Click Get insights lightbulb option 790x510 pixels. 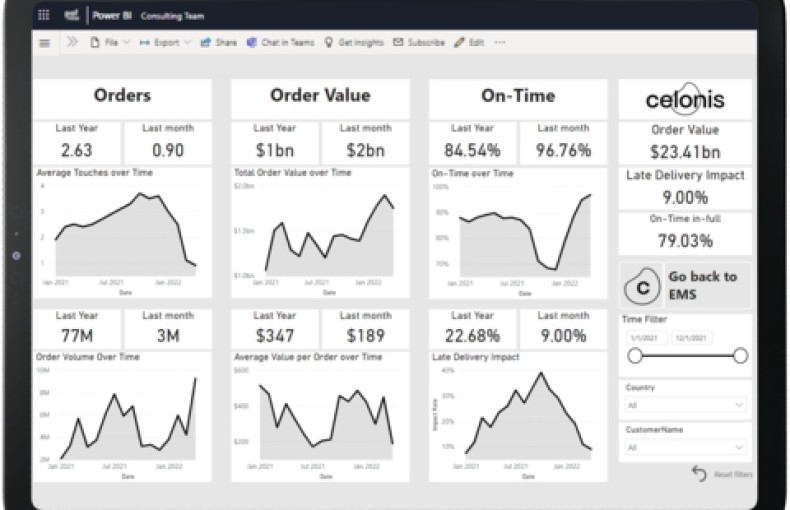[x=355, y=43]
